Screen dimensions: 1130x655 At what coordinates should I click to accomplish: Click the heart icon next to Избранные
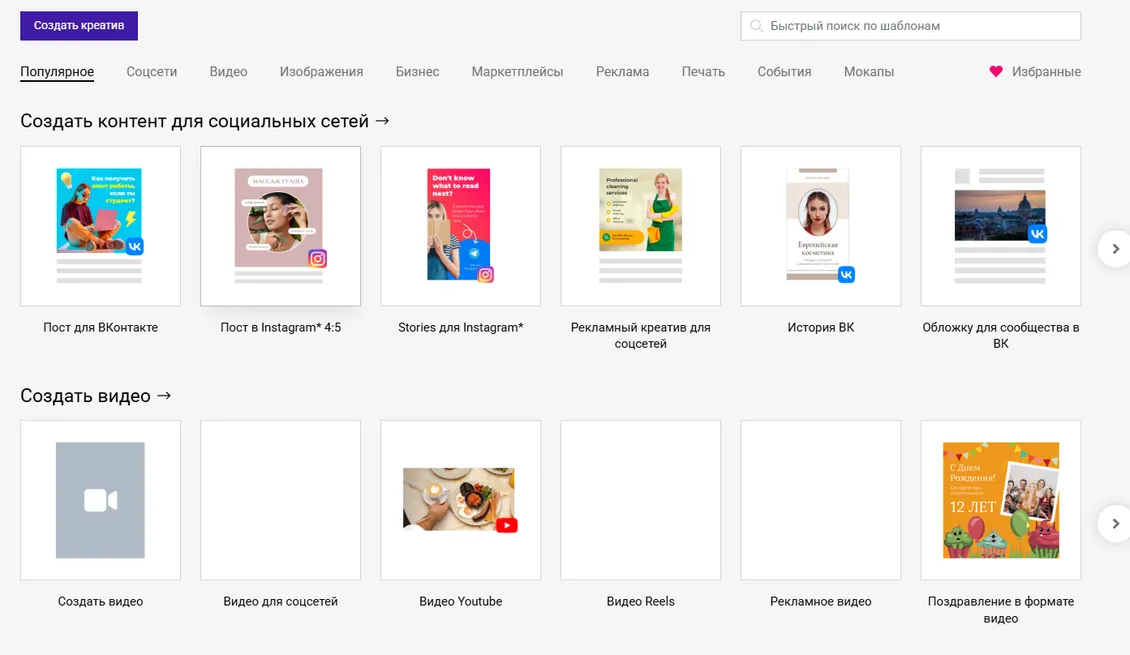(996, 71)
